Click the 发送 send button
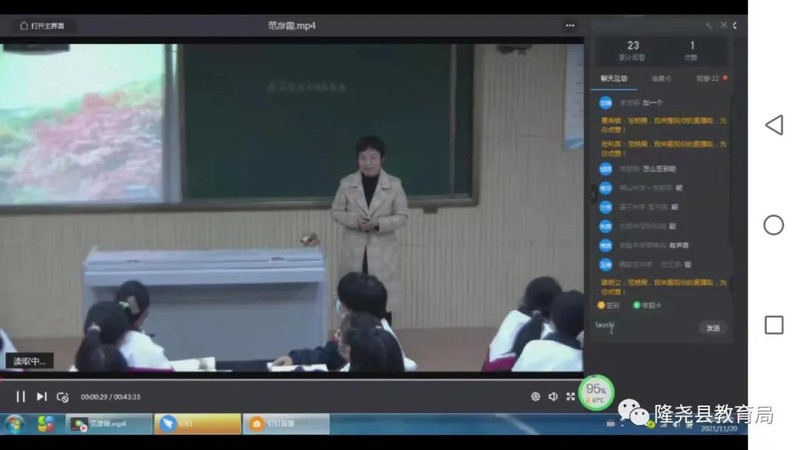800x450 pixels. [713, 328]
